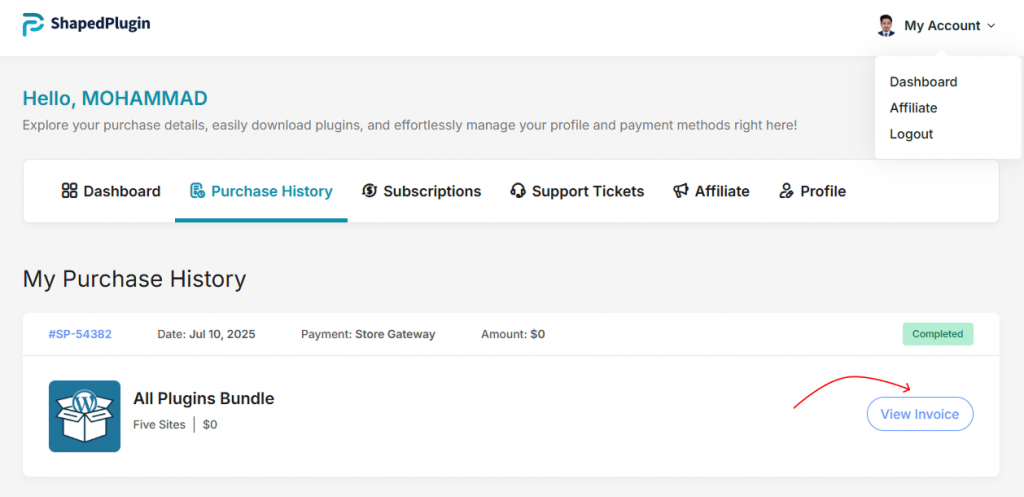
Task: Click the Purchase History receipt icon
Action: coord(197,191)
